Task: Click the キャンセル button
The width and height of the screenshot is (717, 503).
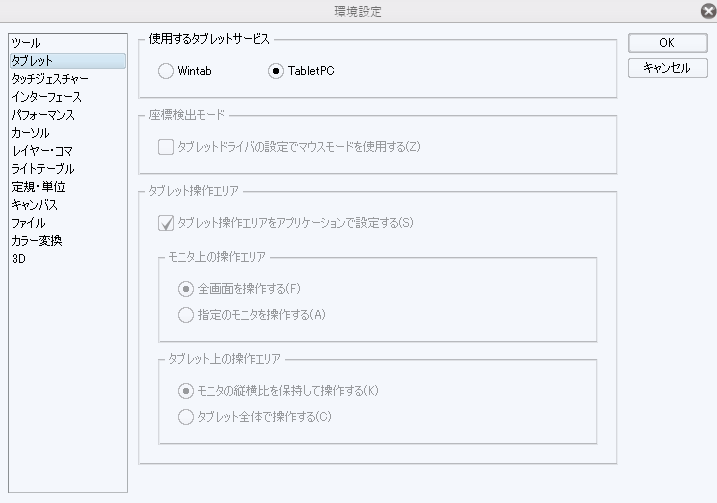Action: 667,68
